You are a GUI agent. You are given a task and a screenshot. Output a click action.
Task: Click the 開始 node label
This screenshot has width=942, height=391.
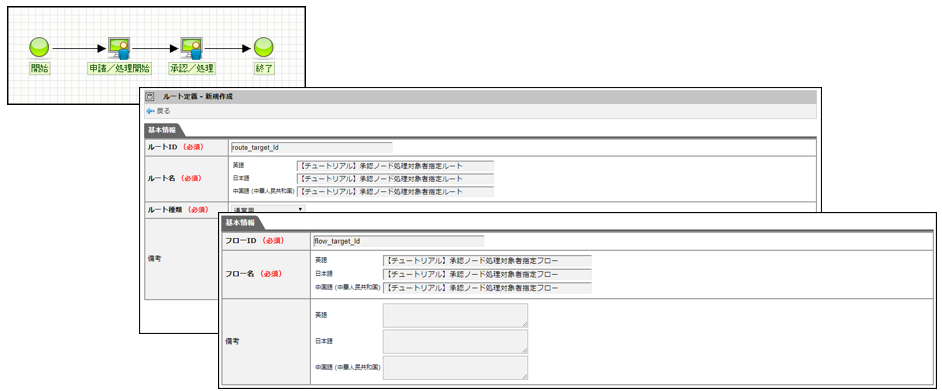40,68
